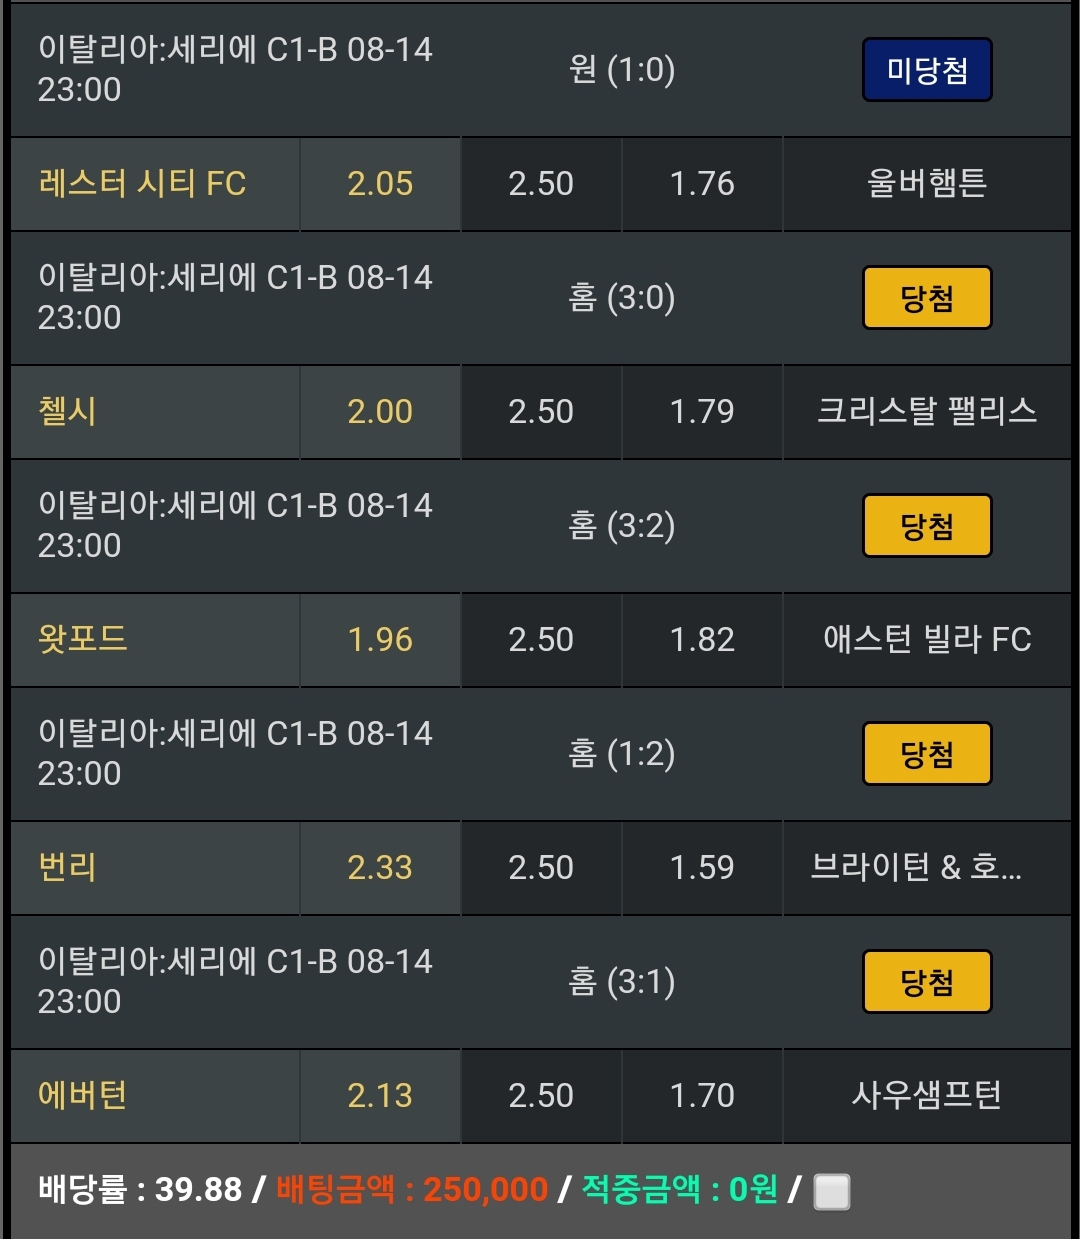Click the 당첨 badge beside 홈 (3:2)
Viewport: 1080px width, 1239px height.
(927, 526)
